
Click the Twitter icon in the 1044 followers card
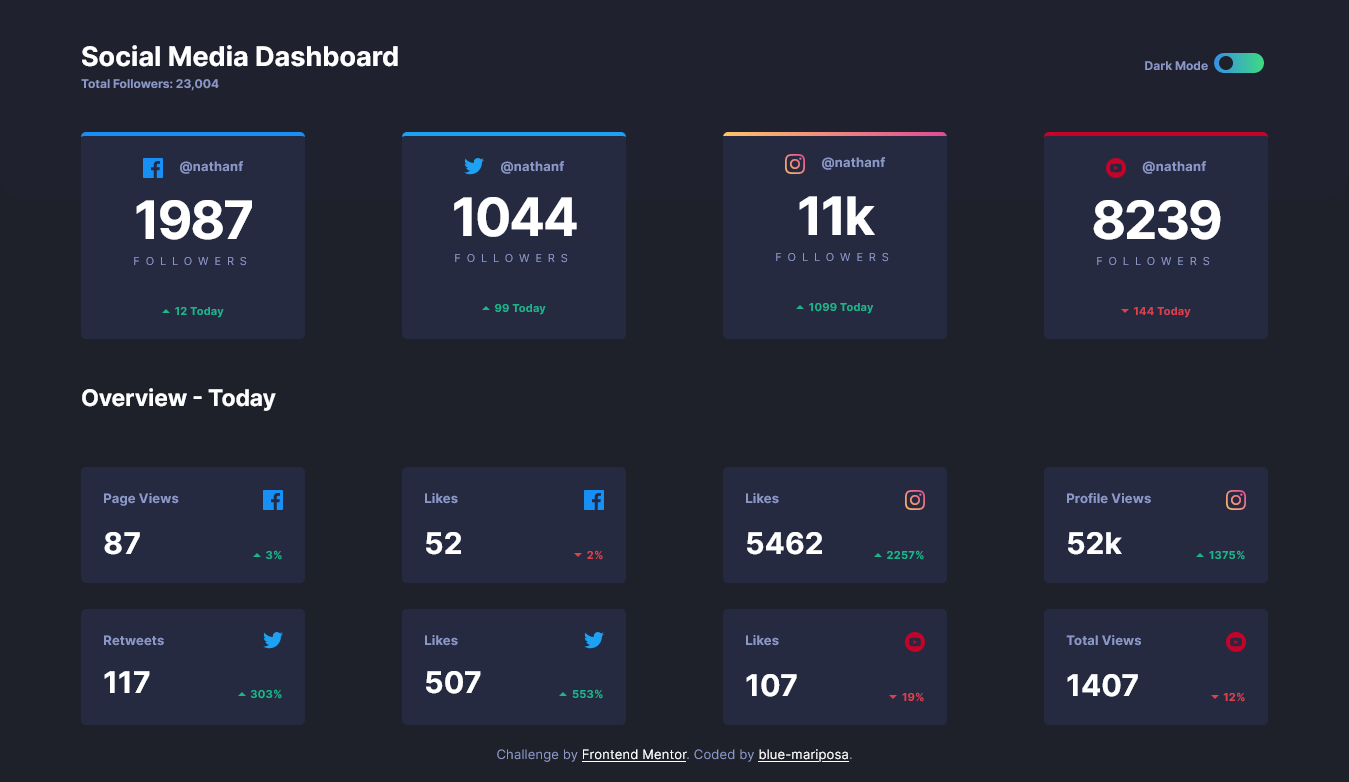pos(474,166)
